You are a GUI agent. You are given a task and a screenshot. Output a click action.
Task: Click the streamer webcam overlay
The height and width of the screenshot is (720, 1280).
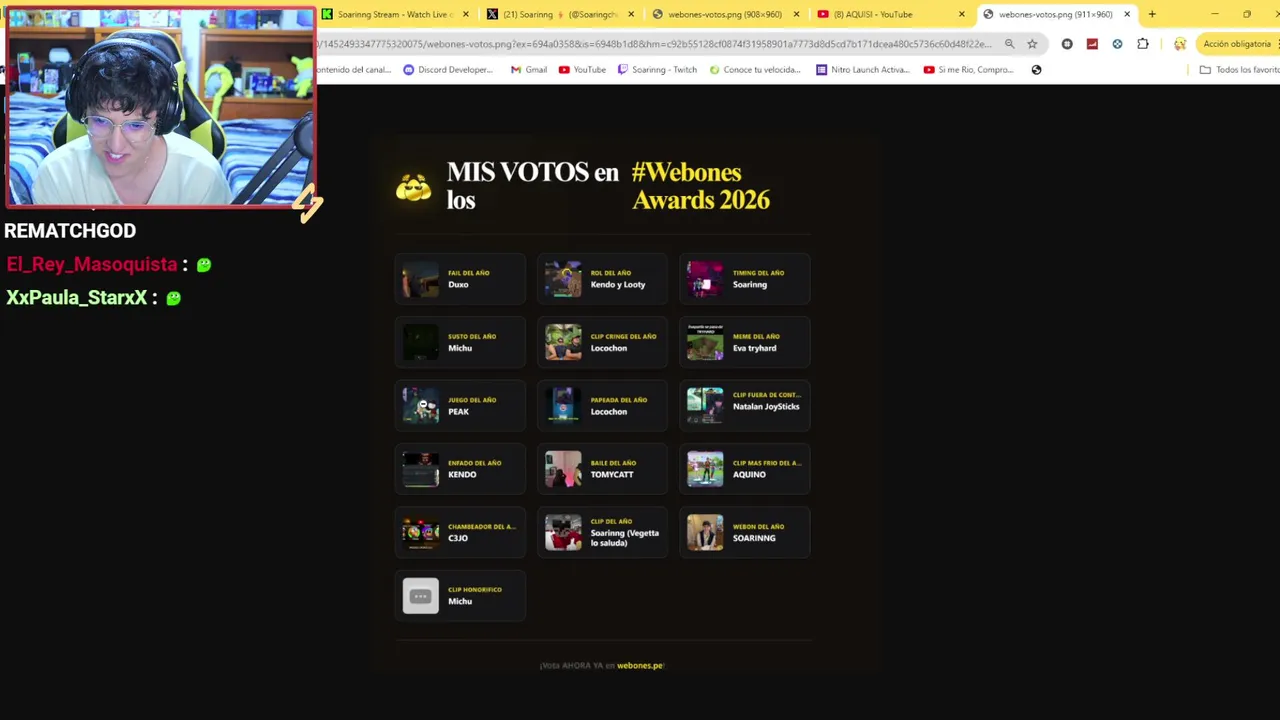[160, 107]
